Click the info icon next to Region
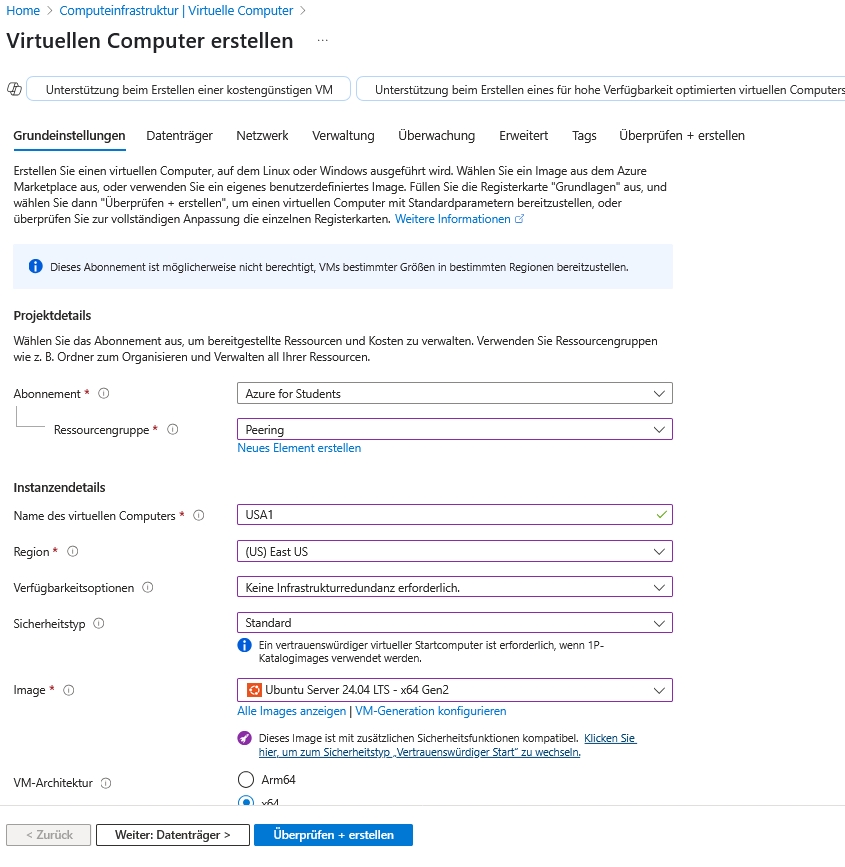The image size is (845, 867). tap(72, 552)
